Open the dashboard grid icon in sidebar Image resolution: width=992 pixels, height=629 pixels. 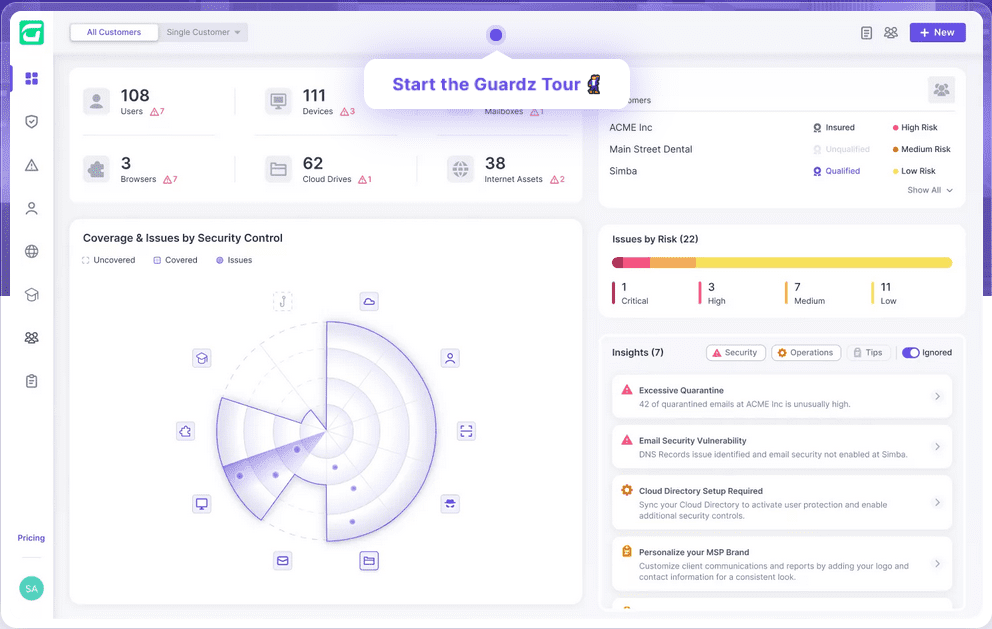pos(32,78)
